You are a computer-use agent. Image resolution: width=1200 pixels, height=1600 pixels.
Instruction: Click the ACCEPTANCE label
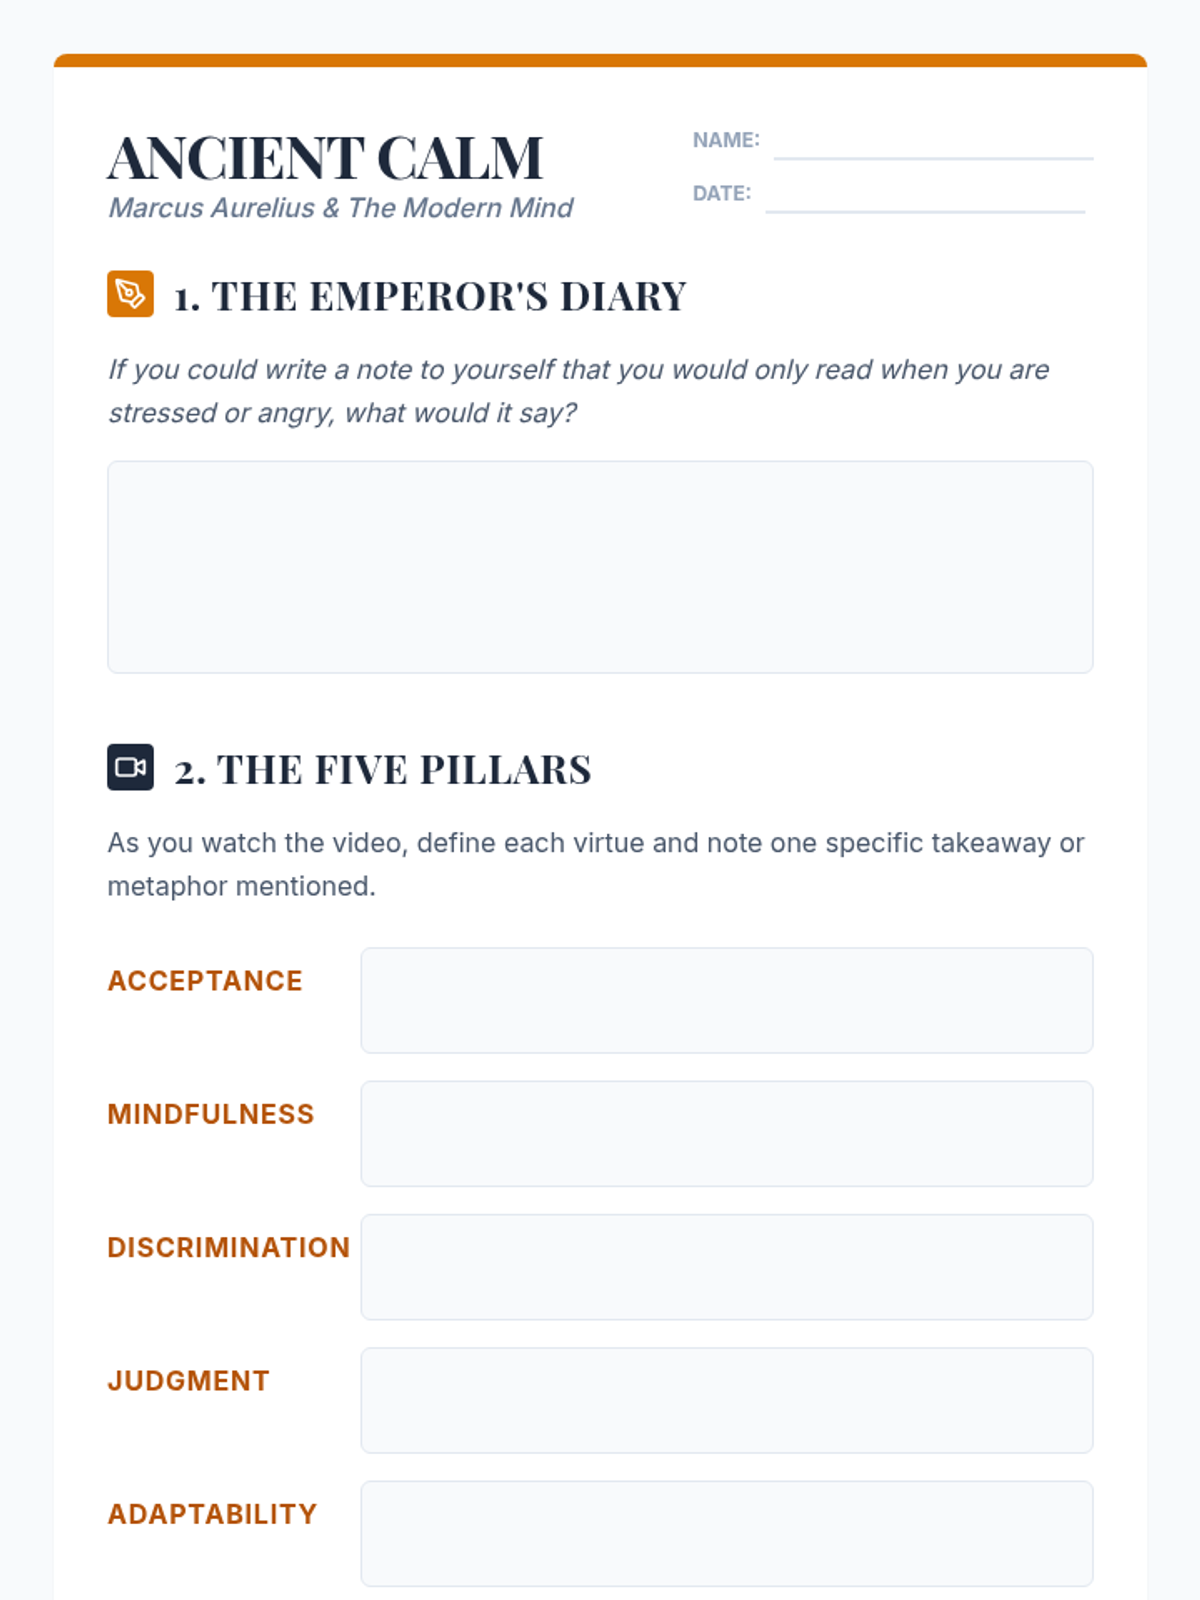coord(205,981)
